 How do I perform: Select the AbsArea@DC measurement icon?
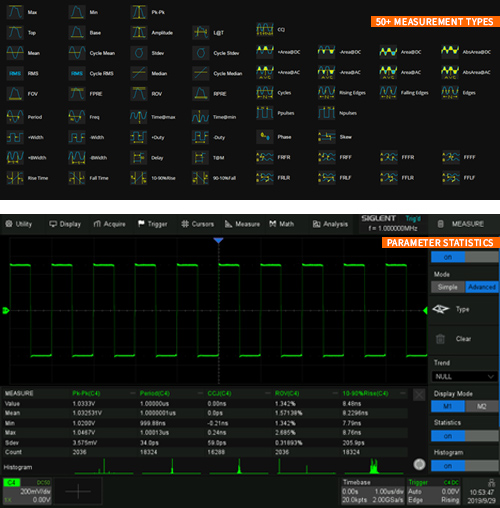(450, 52)
